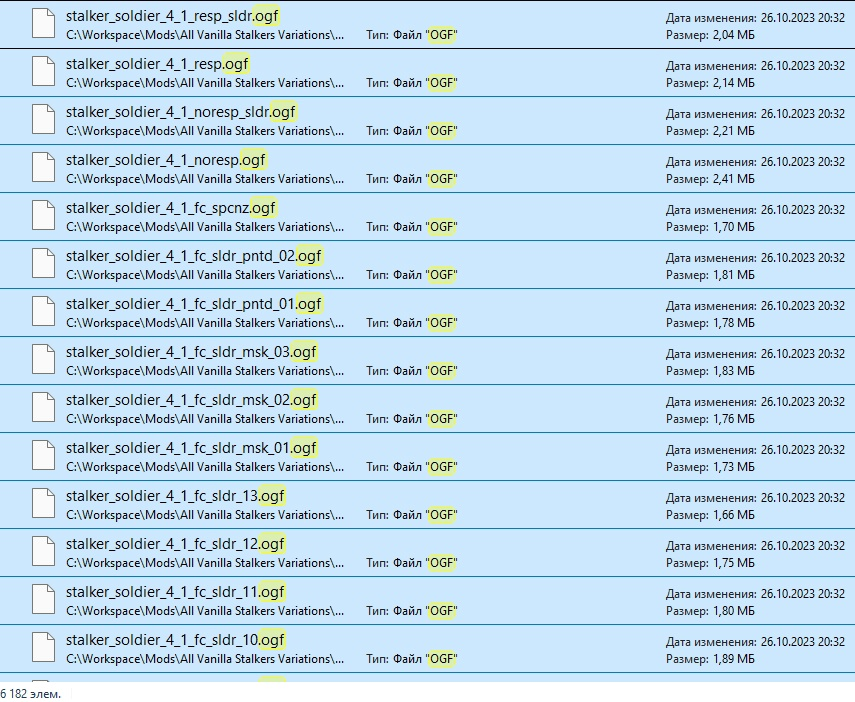
Task: Click the folder path under stalker_soldier_4_1_fc_sldr_msk_02.ogf
Action: point(205,419)
